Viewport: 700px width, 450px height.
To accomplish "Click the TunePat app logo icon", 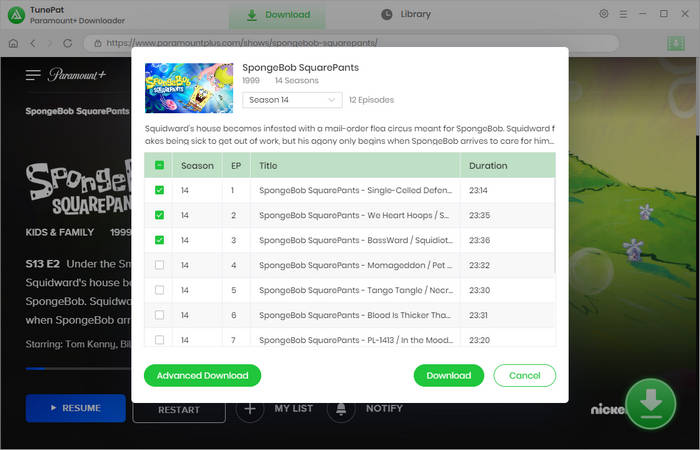I will [17, 15].
